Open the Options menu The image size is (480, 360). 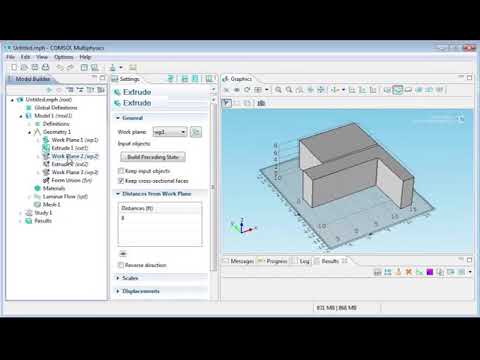point(63,57)
